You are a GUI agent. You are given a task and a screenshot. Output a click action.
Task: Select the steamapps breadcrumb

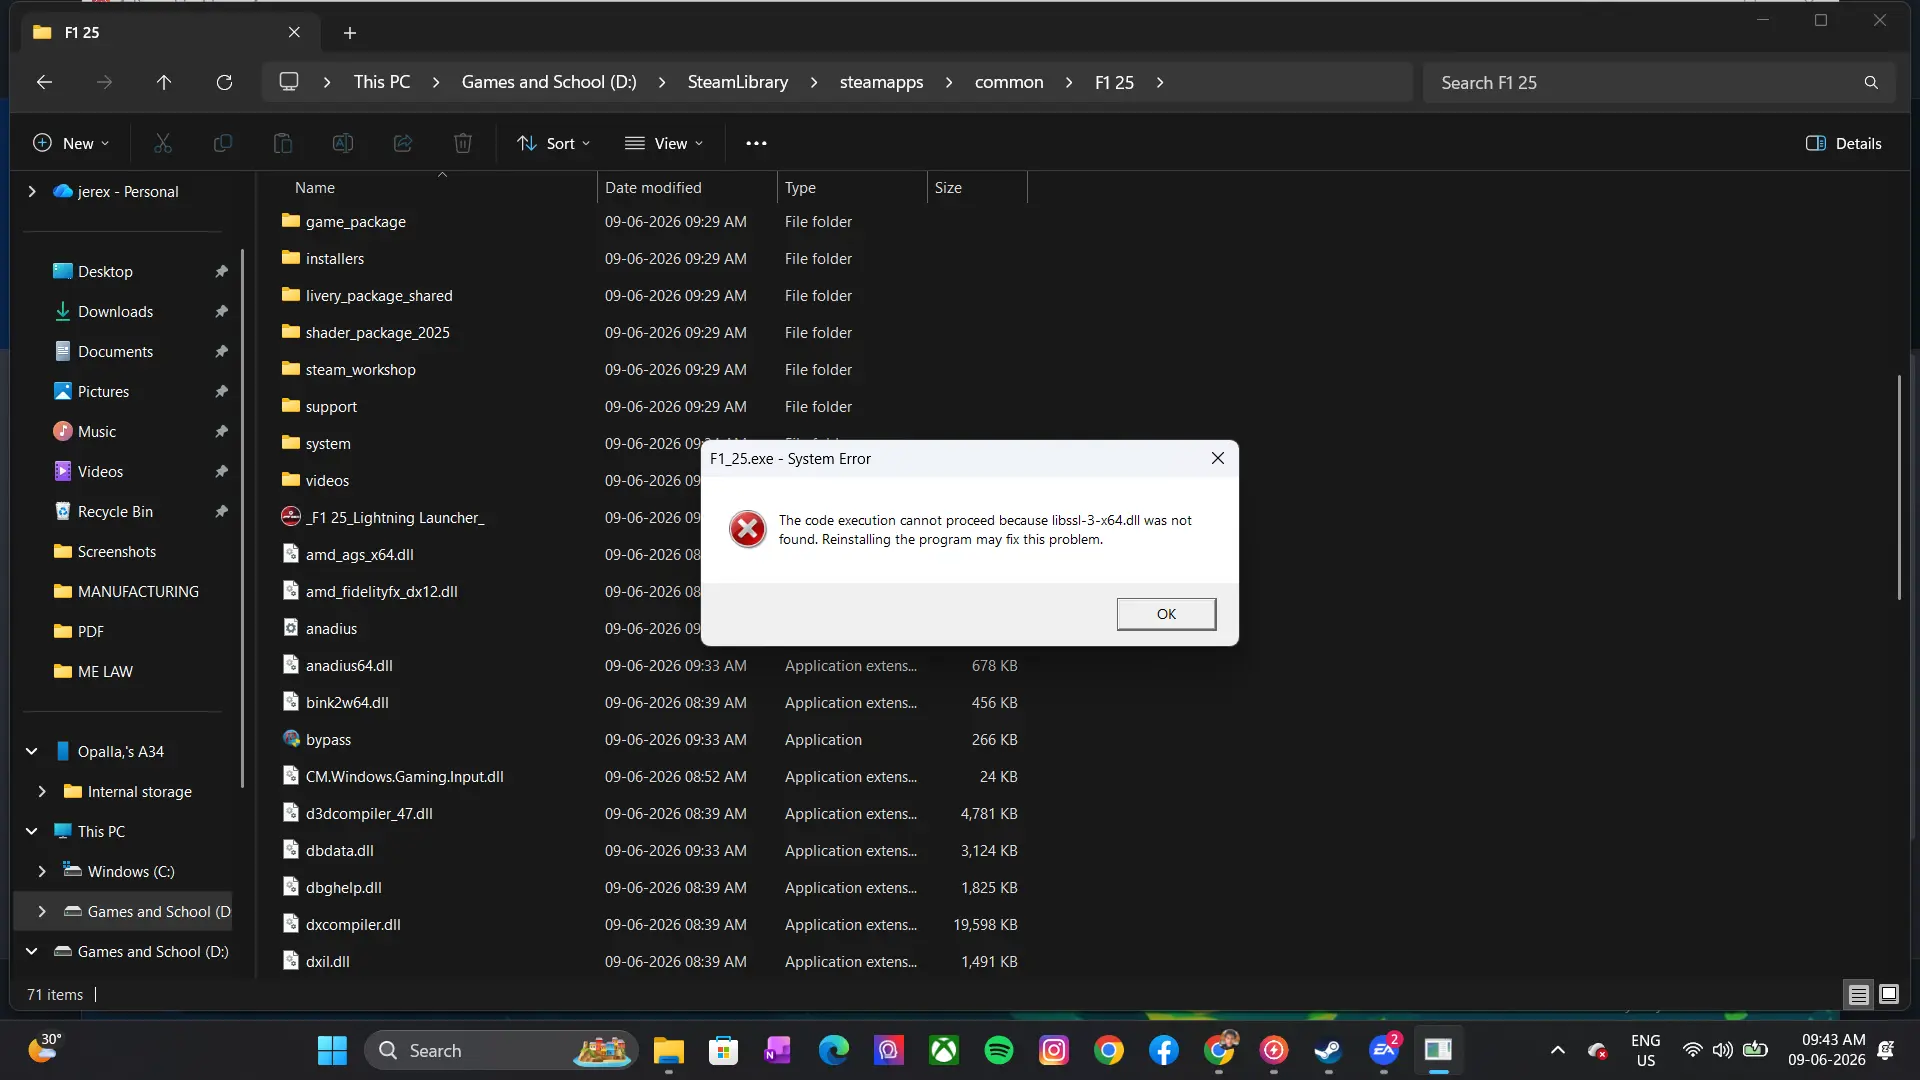[x=881, y=82]
